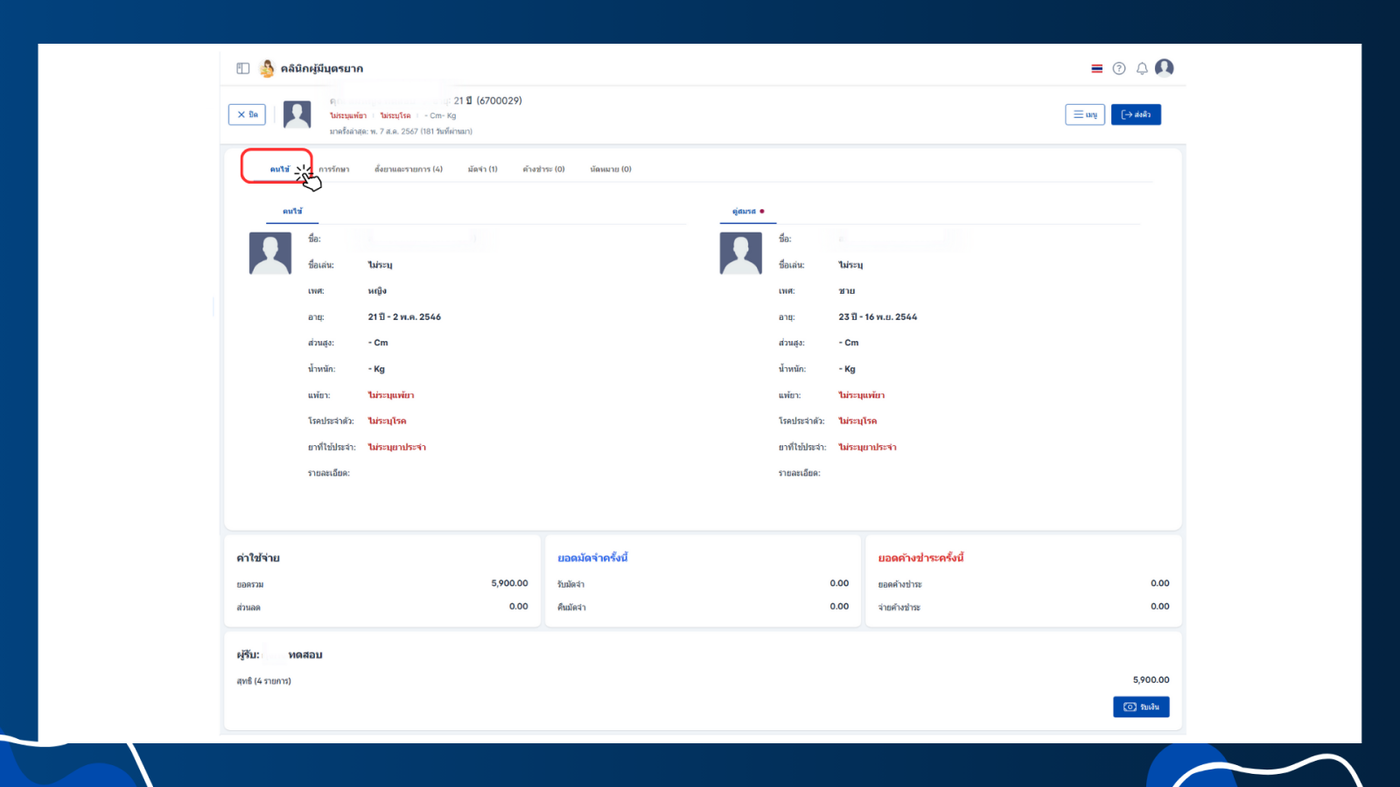Click the ค่าใช้จ่าย card heading
The height and width of the screenshot is (787, 1400).
pyautogui.click(x=258, y=558)
